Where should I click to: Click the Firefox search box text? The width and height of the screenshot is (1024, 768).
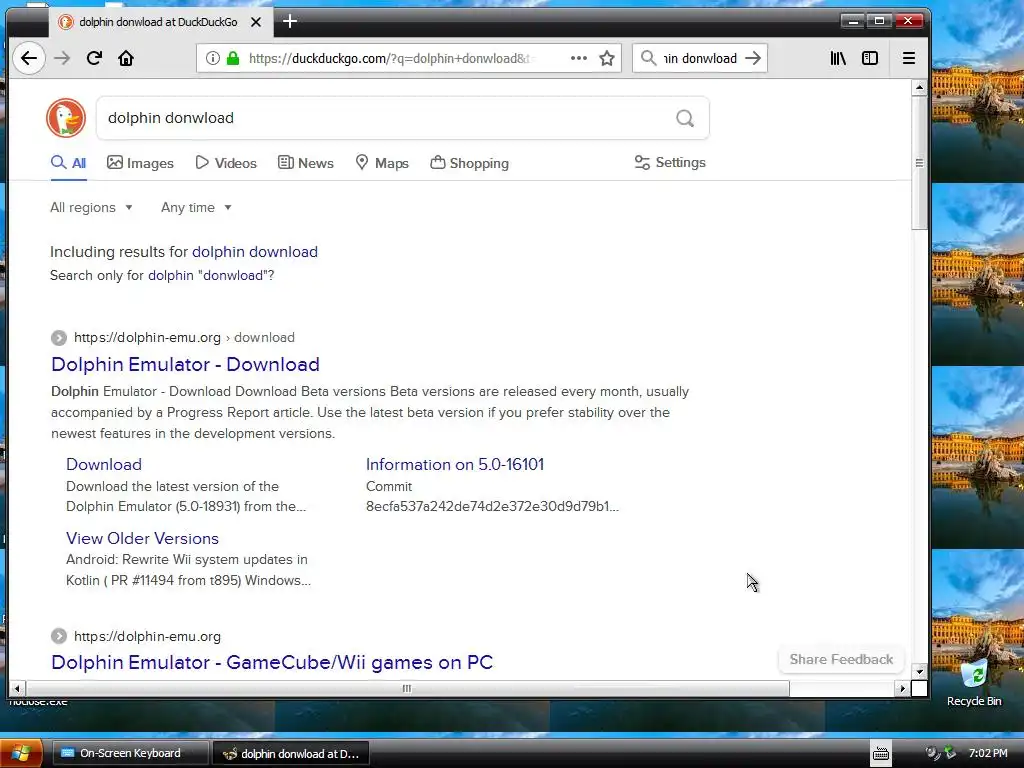(700, 58)
